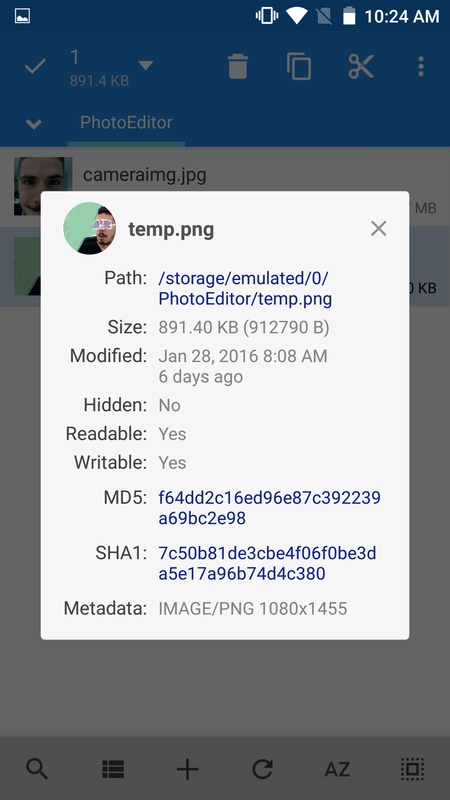Tap the temp.png round thumbnail
This screenshot has width=450, height=800.
tap(90, 228)
